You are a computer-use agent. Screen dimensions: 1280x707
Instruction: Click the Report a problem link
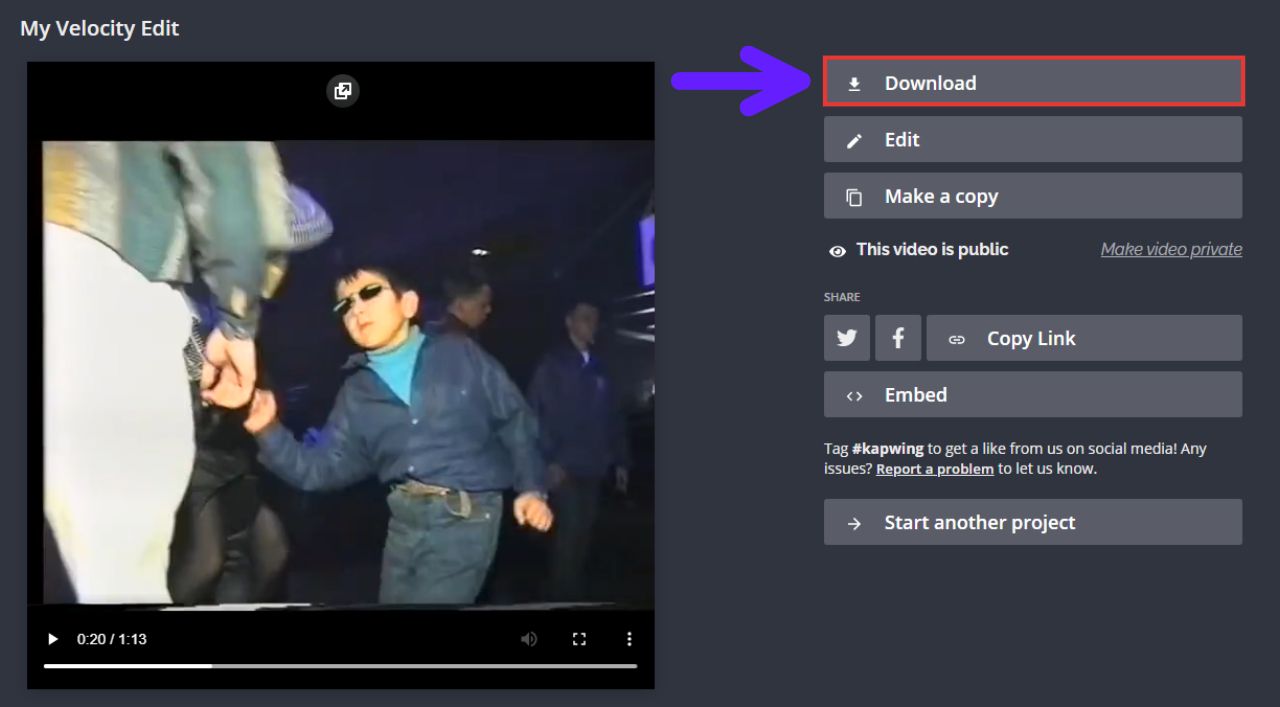coord(934,468)
